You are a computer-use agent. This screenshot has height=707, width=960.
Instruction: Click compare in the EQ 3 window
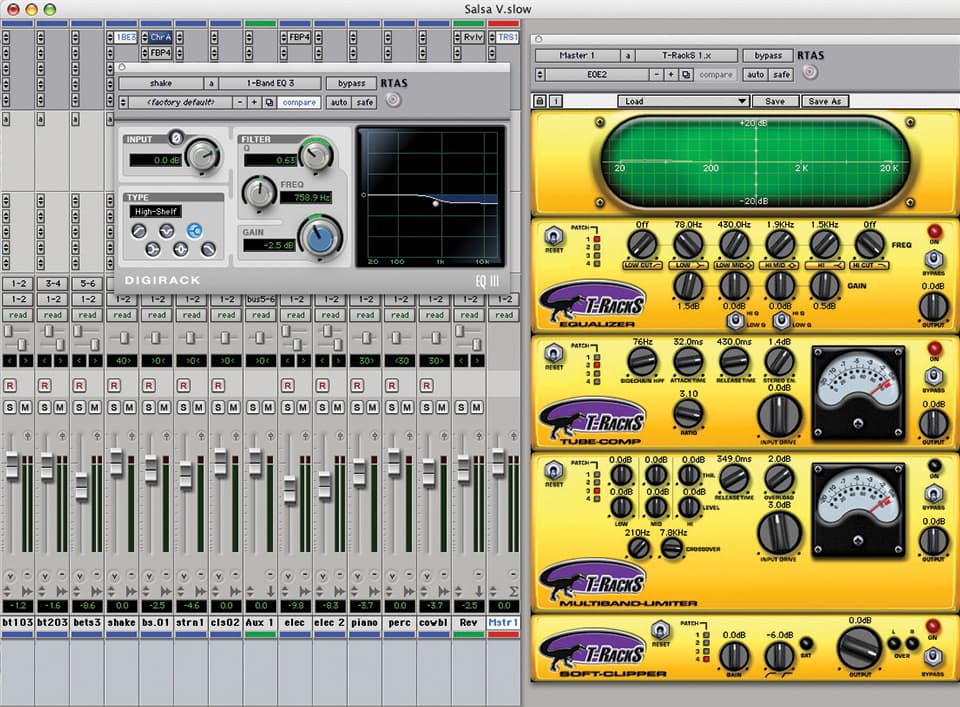(x=299, y=102)
